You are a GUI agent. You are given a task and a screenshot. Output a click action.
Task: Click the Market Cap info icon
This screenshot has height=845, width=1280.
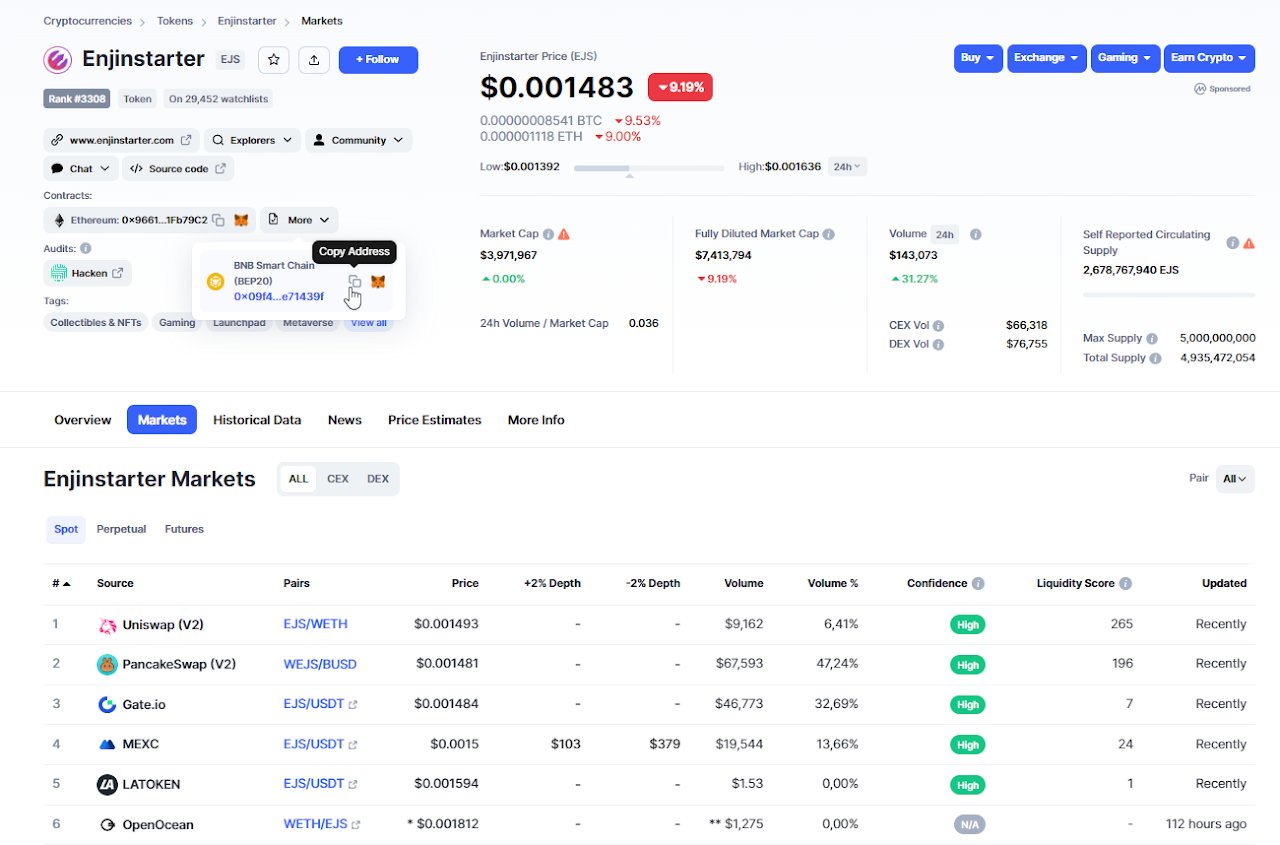548,234
